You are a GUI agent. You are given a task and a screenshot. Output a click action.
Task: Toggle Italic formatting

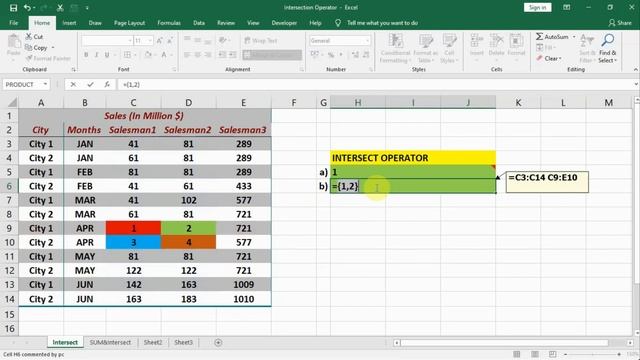[97, 55]
